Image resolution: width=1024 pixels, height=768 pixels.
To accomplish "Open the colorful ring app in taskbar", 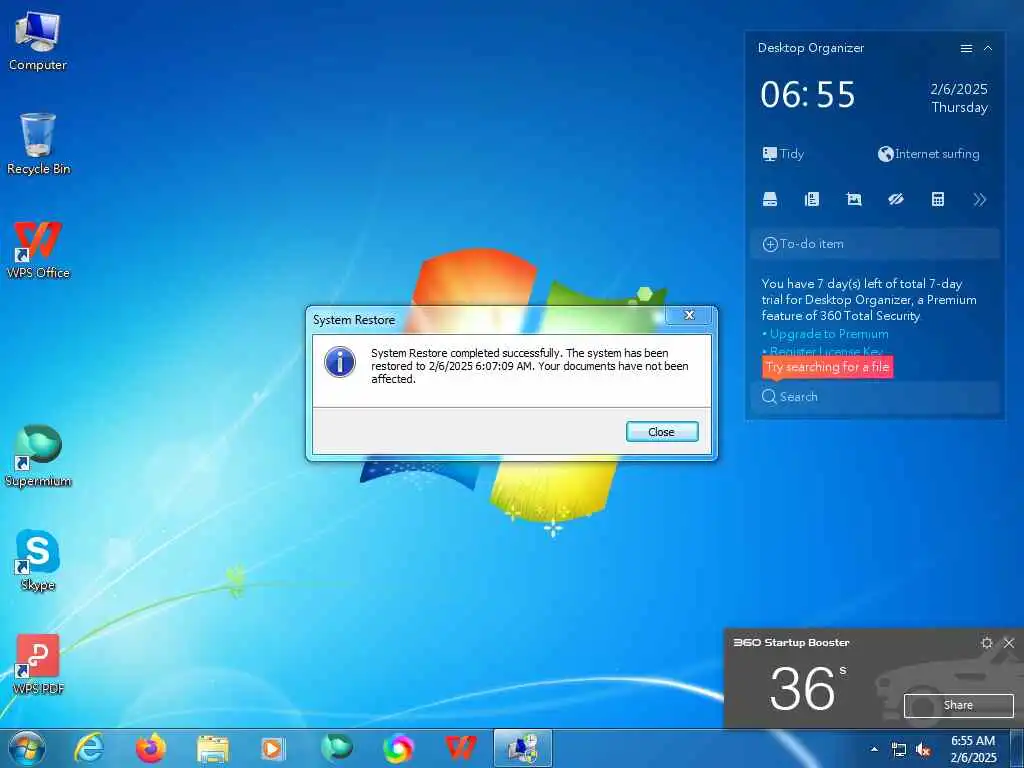I will pyautogui.click(x=398, y=748).
